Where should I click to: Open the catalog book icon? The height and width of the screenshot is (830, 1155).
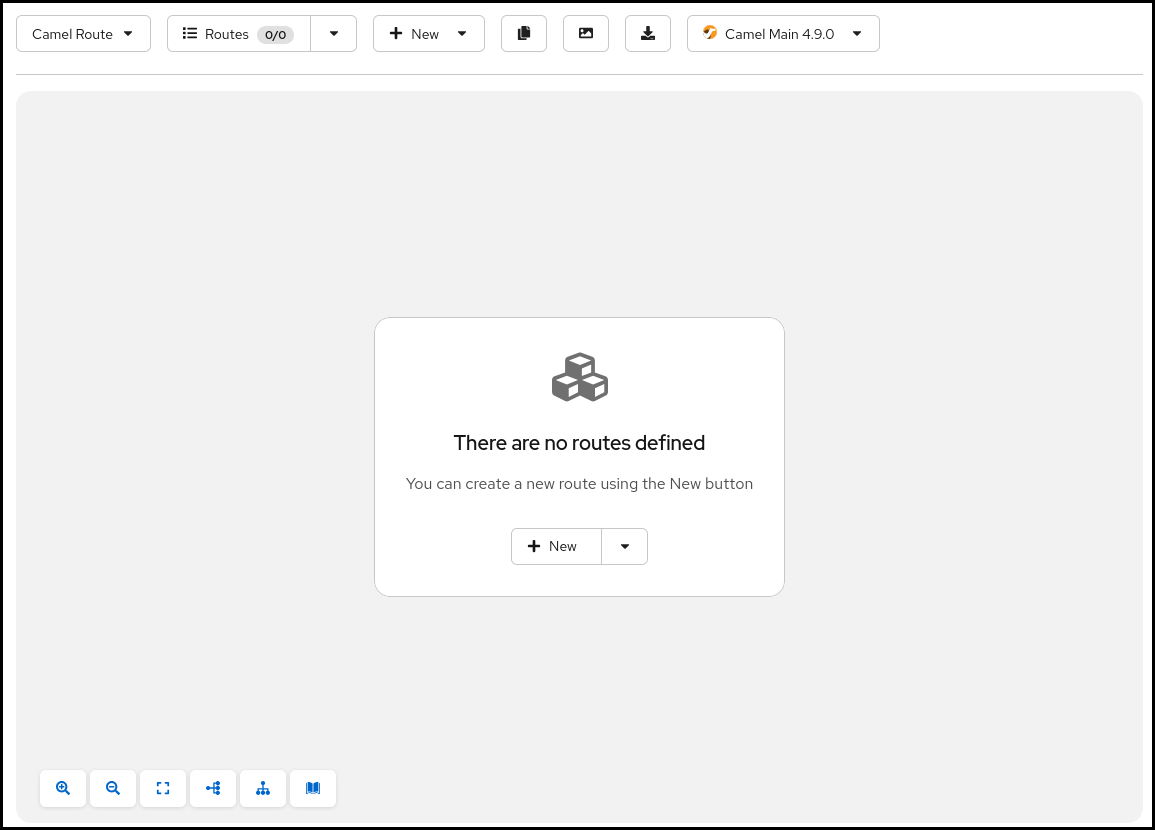pyautogui.click(x=313, y=788)
